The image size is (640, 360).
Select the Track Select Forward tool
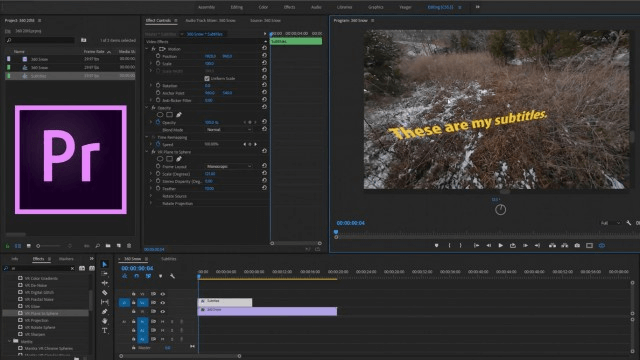104,273
